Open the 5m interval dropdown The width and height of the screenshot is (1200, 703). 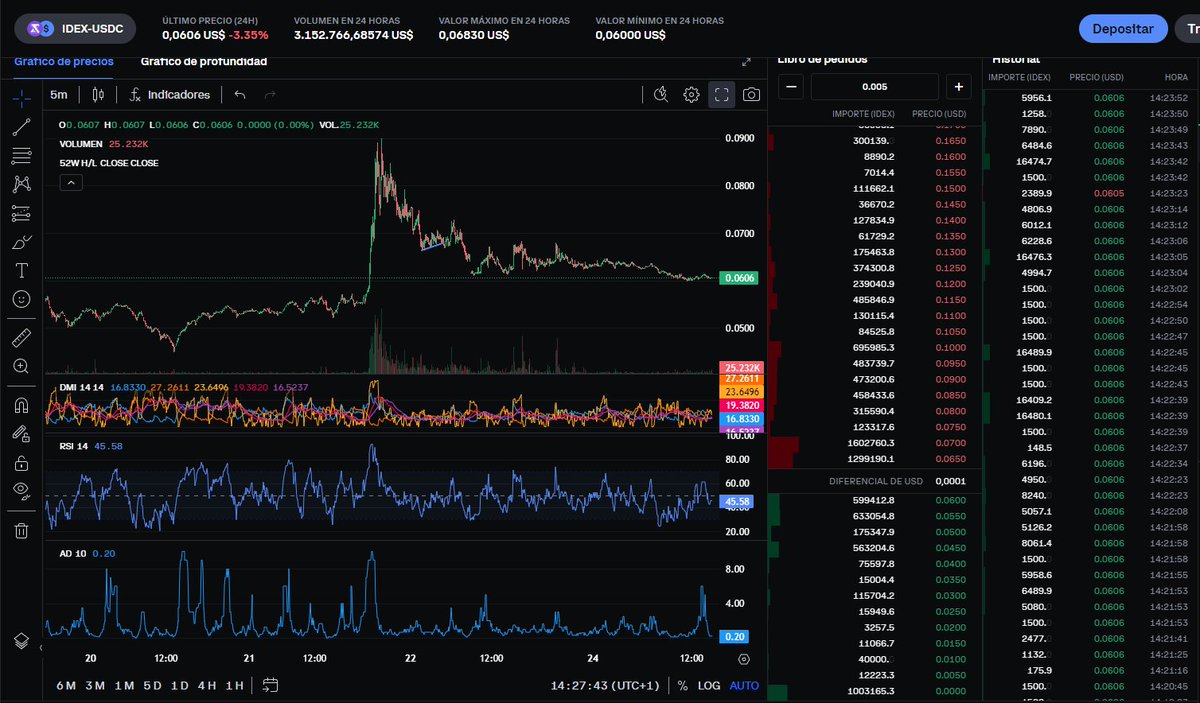click(59, 94)
